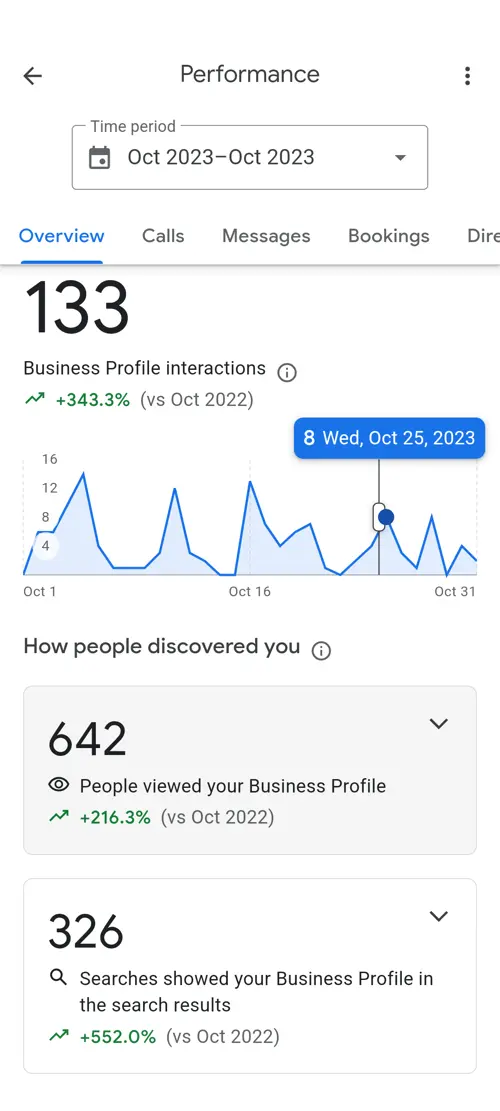This screenshot has height=1111, width=500.
Task: Tap info icon beside Business Profile interactions
Action: coord(286,372)
